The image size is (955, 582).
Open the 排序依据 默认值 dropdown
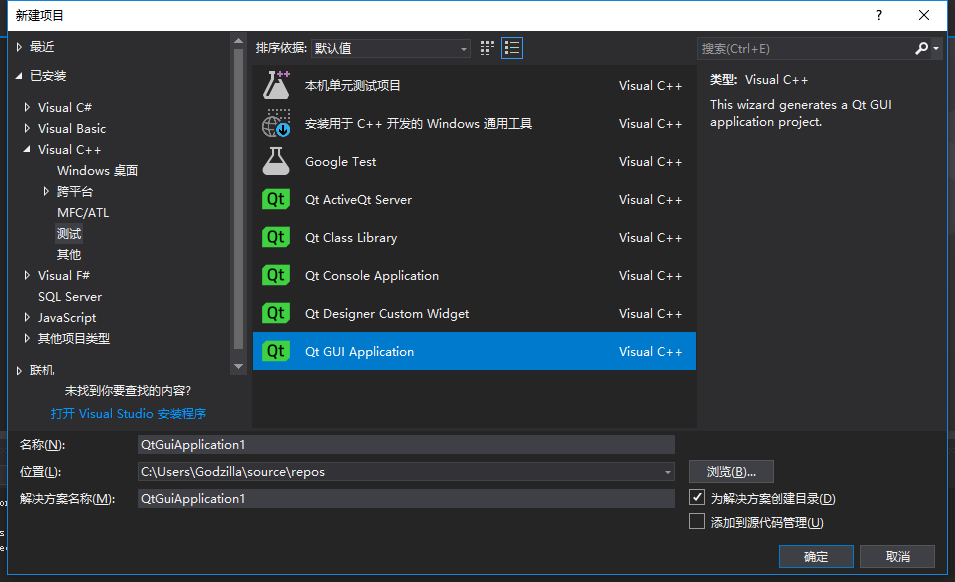click(390, 48)
